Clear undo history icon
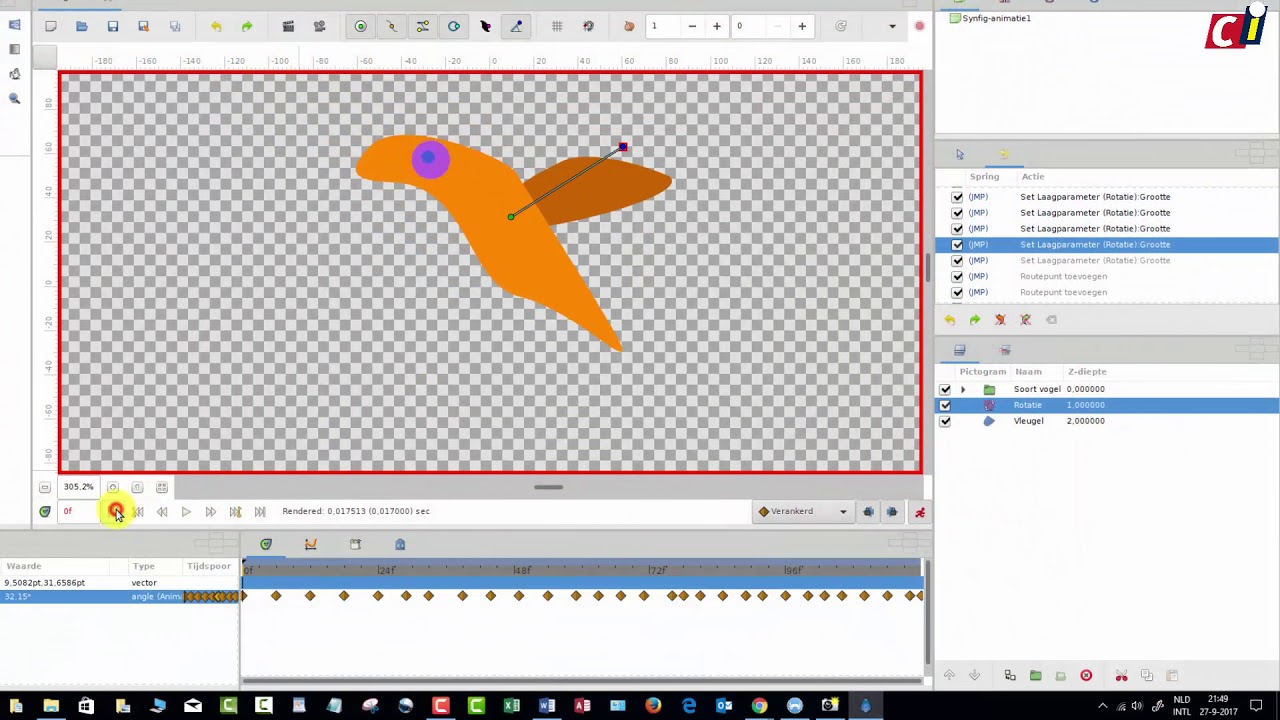 (1000, 320)
